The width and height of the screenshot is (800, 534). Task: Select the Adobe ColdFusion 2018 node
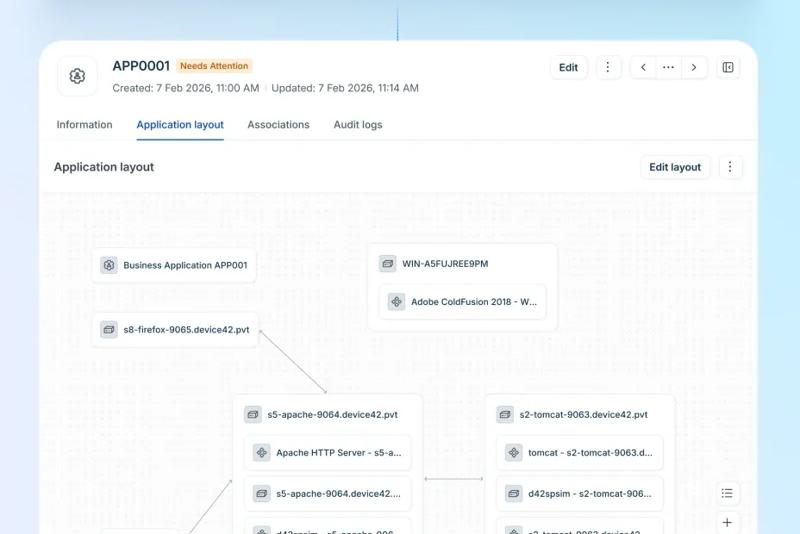coord(463,302)
